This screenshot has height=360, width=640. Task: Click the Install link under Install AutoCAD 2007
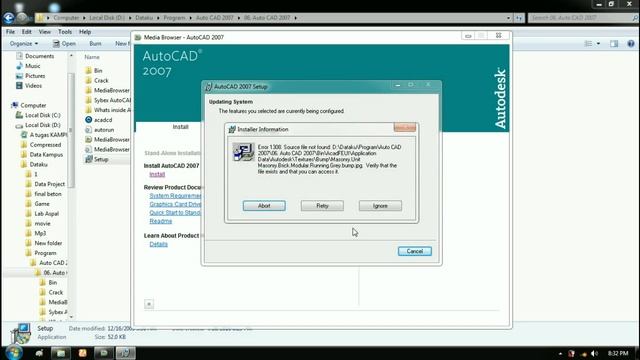tap(157, 174)
